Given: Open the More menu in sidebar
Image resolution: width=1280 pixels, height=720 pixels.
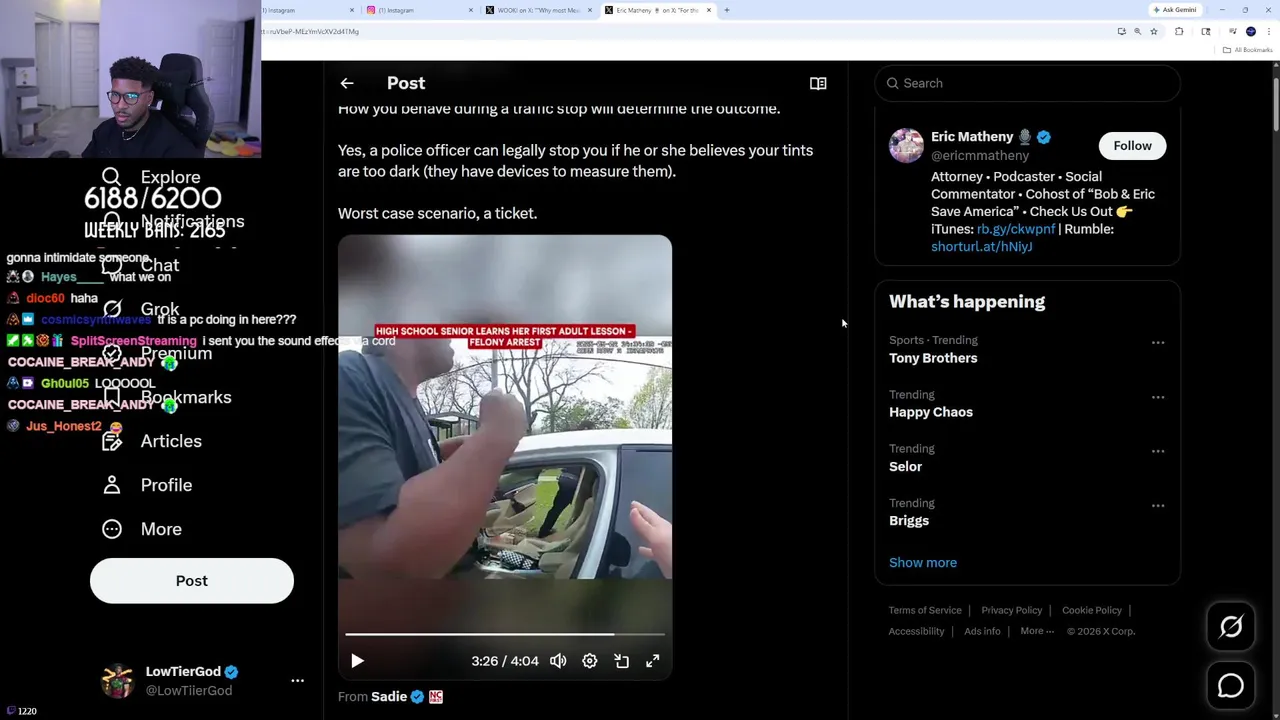Looking at the screenshot, I should pyautogui.click(x=142, y=529).
